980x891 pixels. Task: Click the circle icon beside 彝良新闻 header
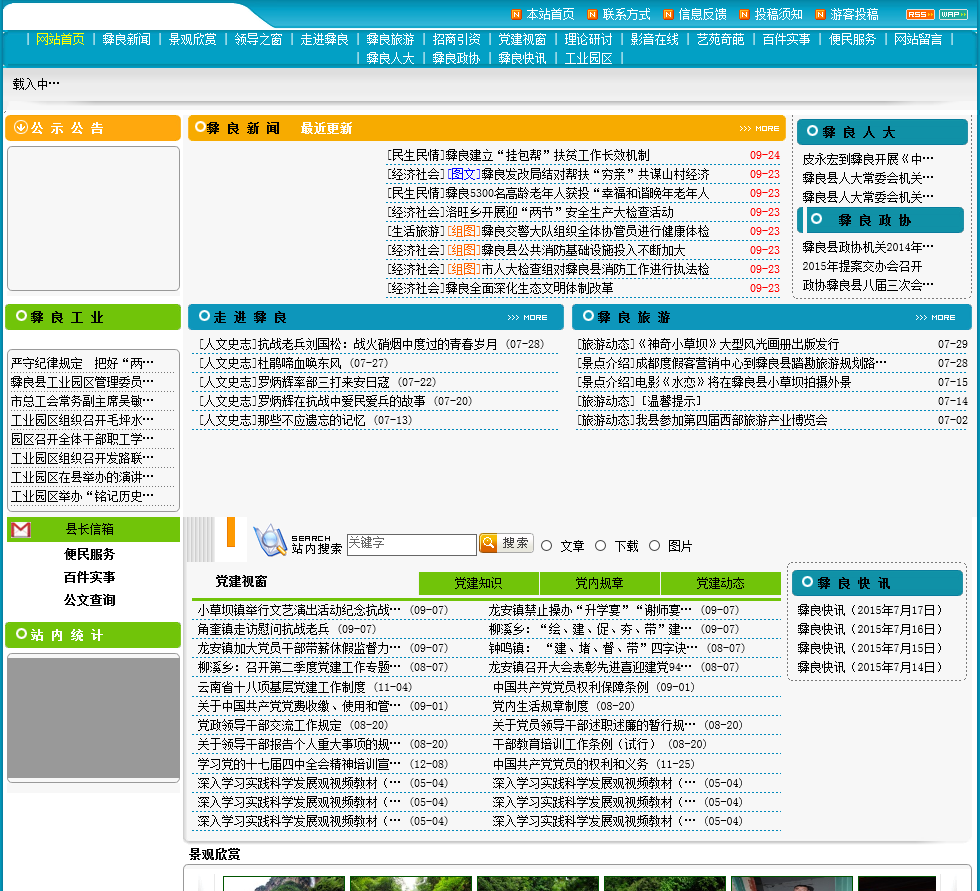pyautogui.click(x=200, y=127)
